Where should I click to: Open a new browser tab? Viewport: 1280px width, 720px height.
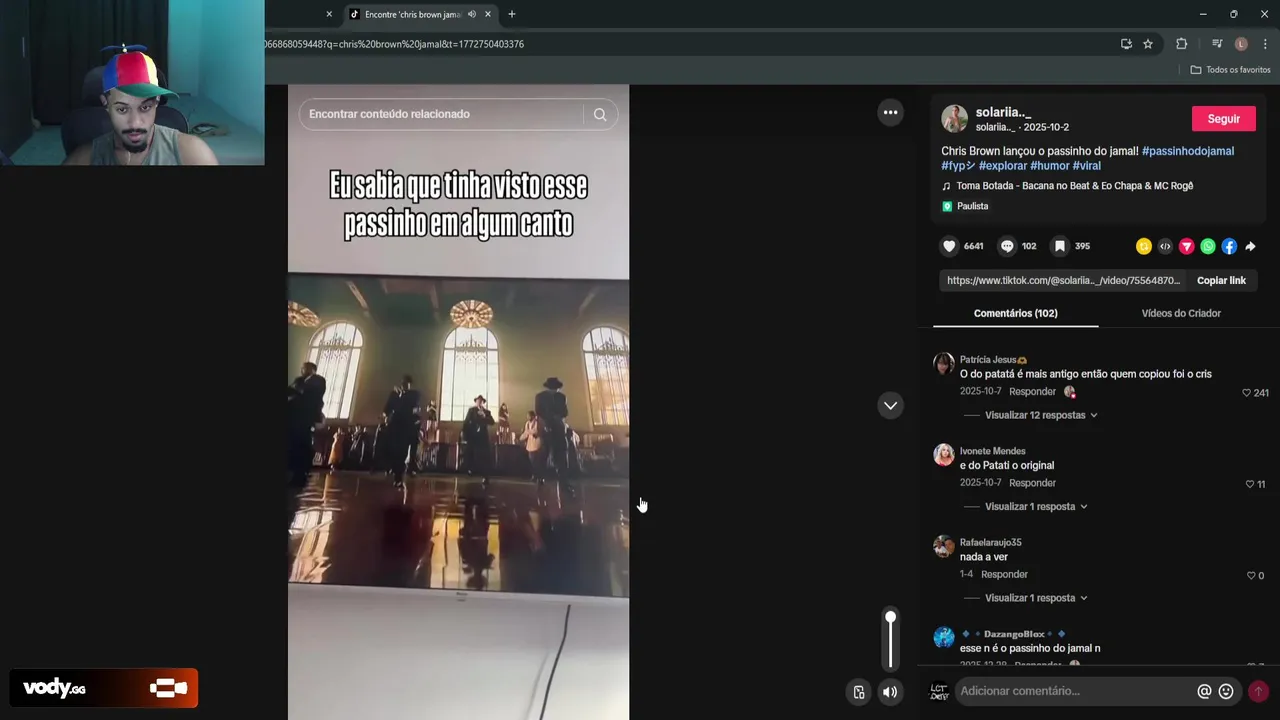[x=512, y=14]
